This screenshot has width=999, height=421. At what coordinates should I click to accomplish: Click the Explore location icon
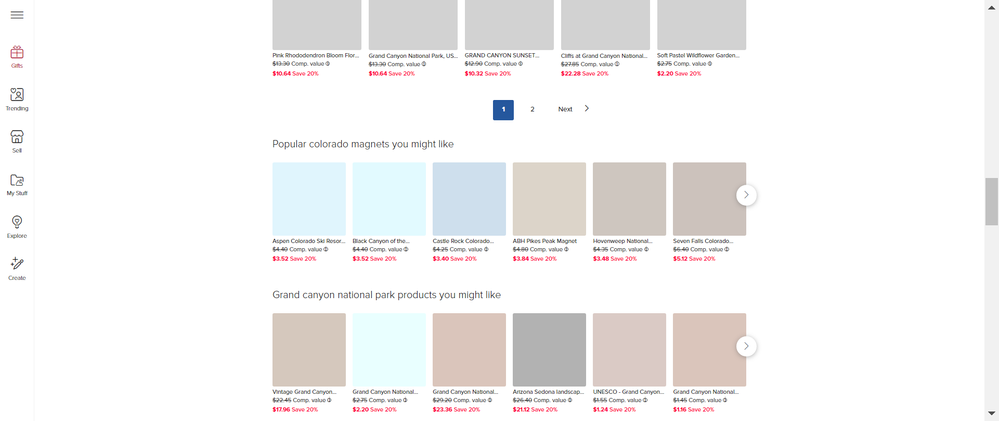(17, 223)
